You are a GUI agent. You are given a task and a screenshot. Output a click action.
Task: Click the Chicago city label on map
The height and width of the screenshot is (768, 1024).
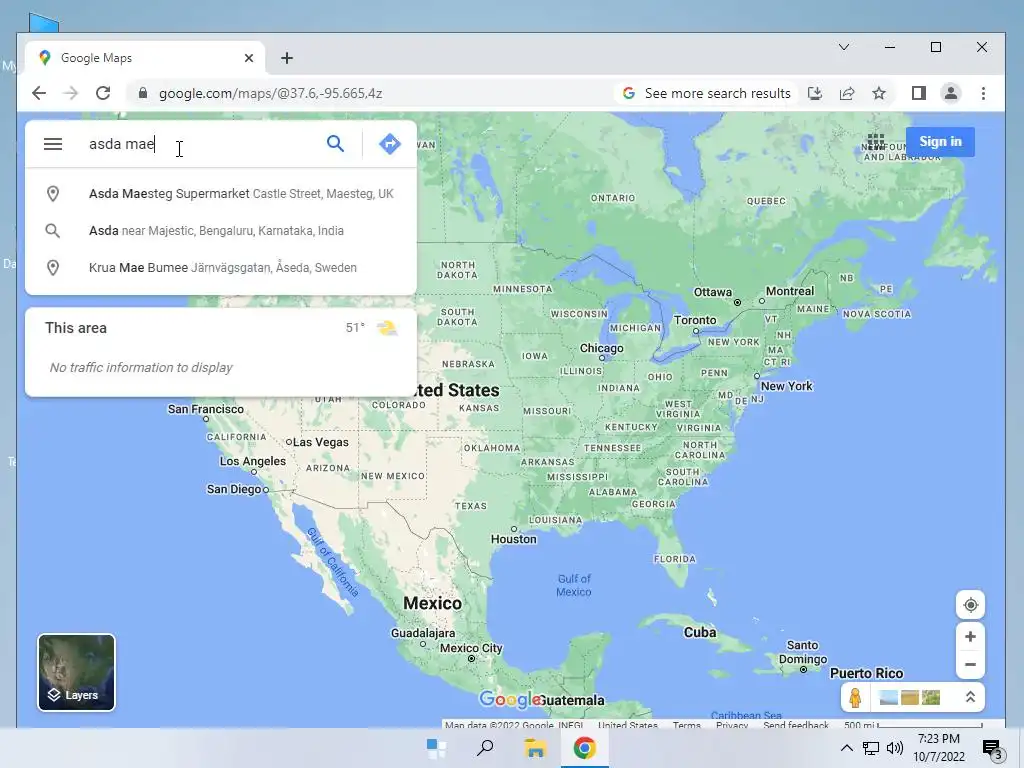tap(601, 348)
